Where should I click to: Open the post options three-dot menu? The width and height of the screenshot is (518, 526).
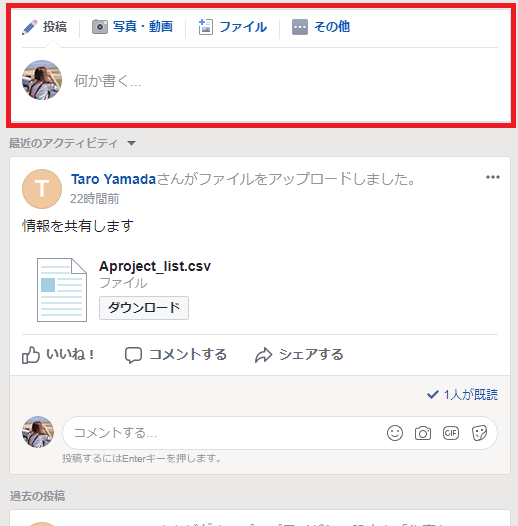493,177
